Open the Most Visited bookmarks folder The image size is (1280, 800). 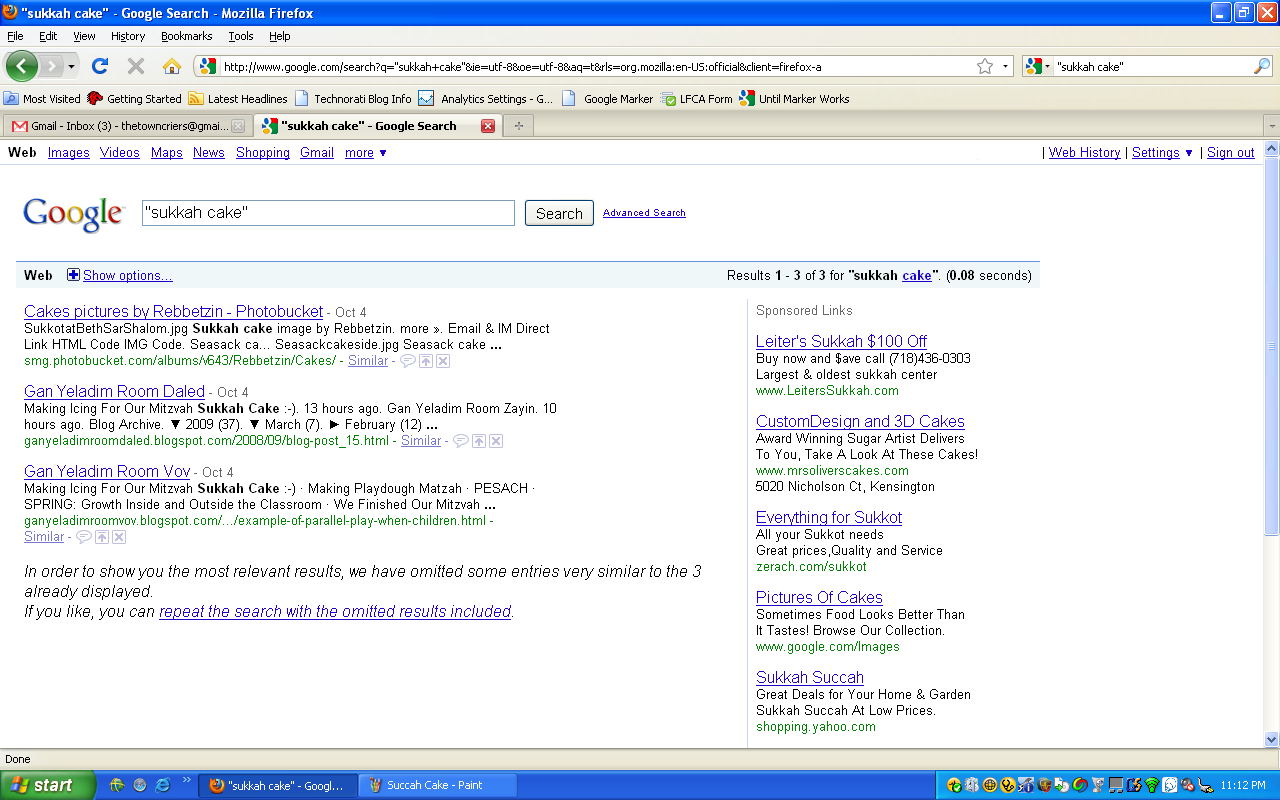pyautogui.click(x=42, y=99)
